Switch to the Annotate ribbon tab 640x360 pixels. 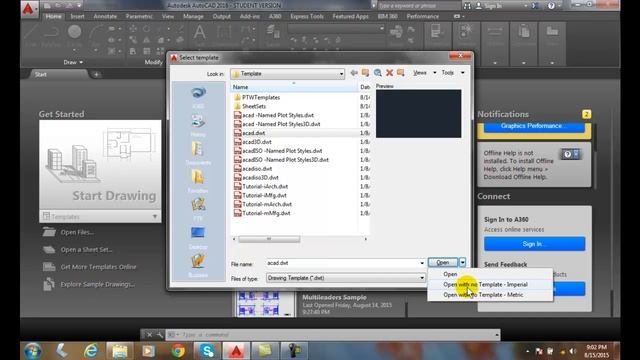coord(105,16)
